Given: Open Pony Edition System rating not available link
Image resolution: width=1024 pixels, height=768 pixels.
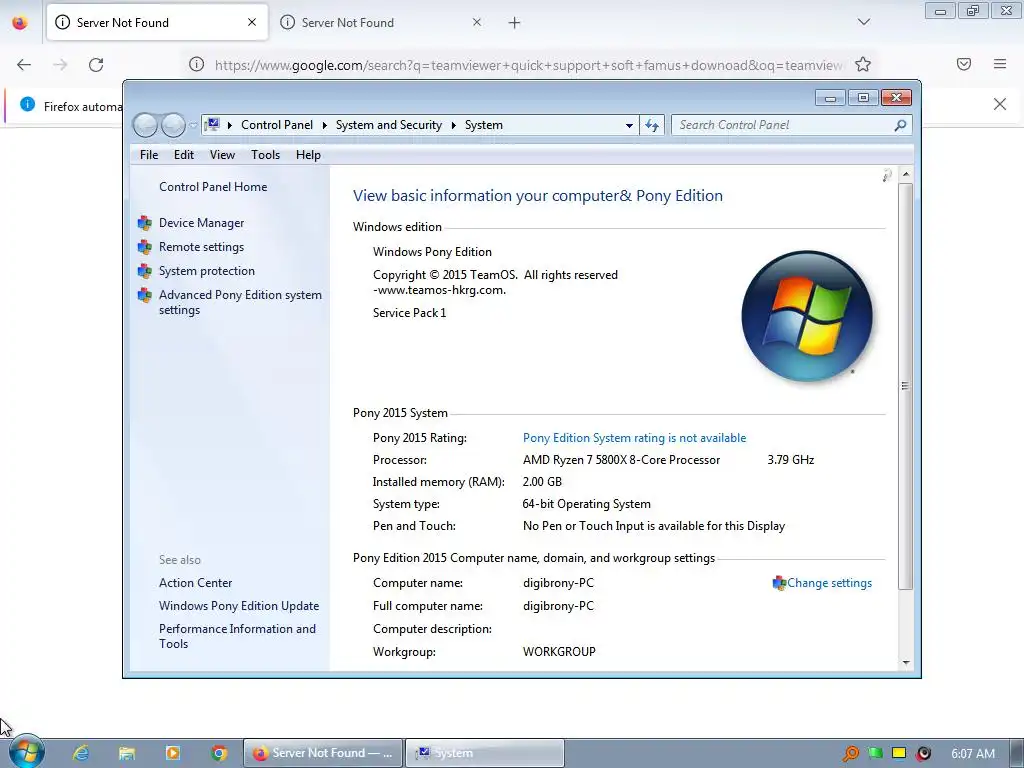Looking at the screenshot, I should pos(634,438).
